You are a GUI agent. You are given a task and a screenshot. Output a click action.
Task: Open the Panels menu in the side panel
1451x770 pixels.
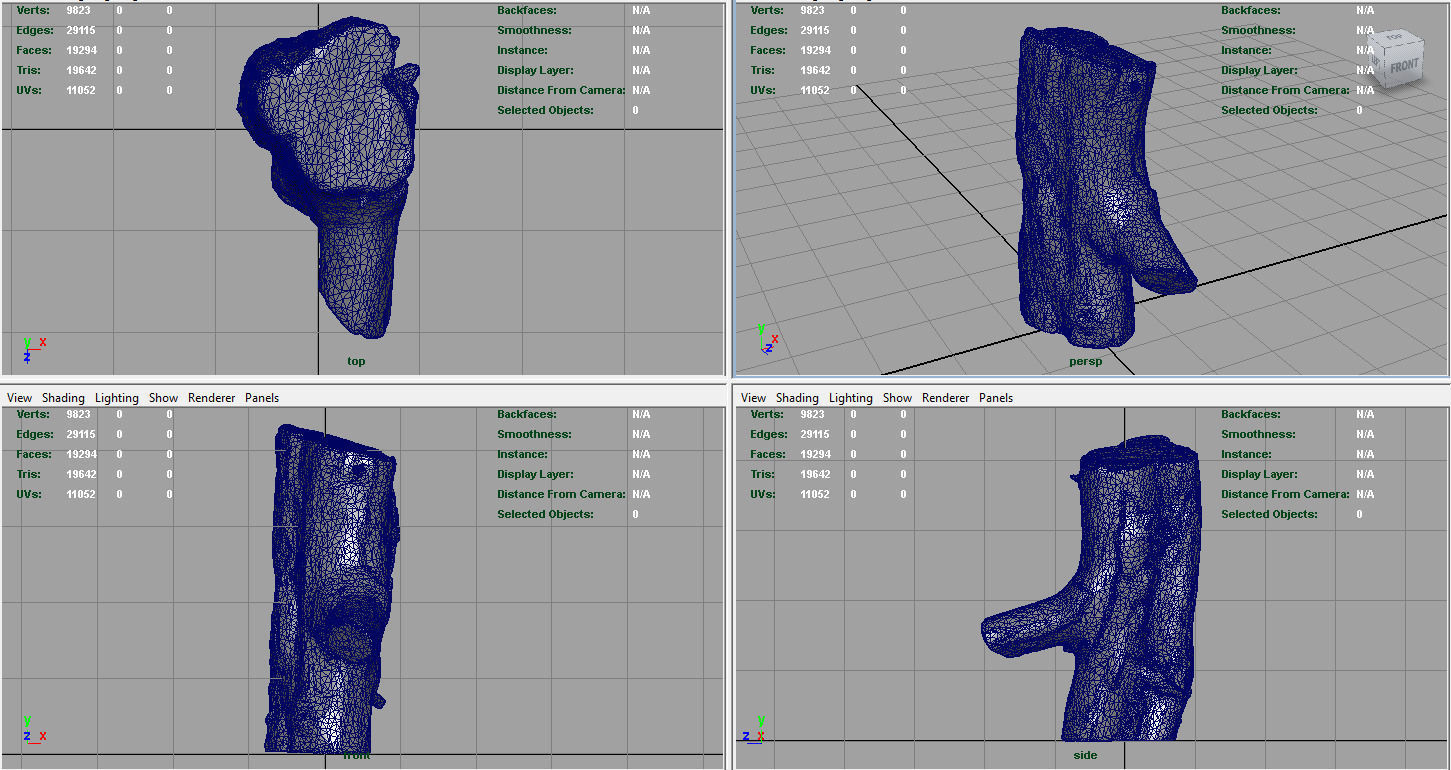(x=996, y=398)
